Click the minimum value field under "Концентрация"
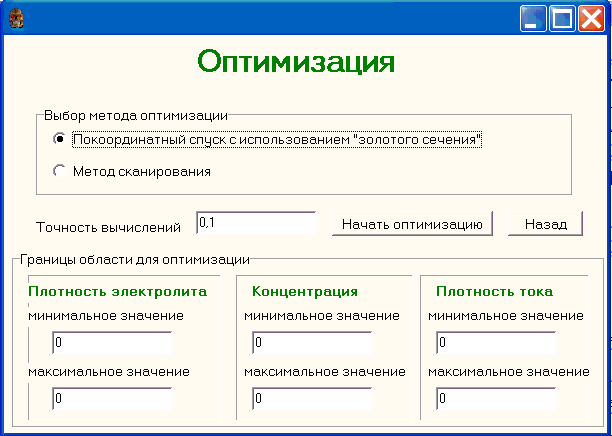The width and height of the screenshot is (612, 436). click(x=312, y=343)
